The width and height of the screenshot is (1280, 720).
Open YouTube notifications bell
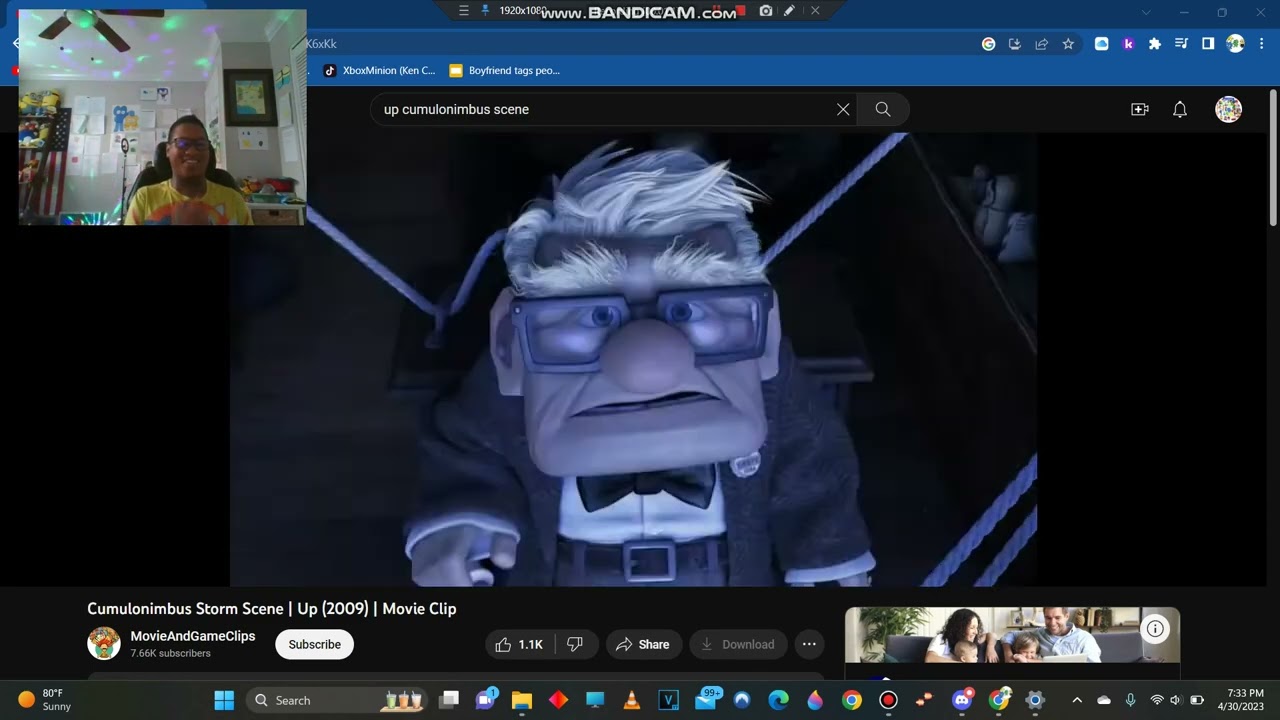(x=1180, y=109)
